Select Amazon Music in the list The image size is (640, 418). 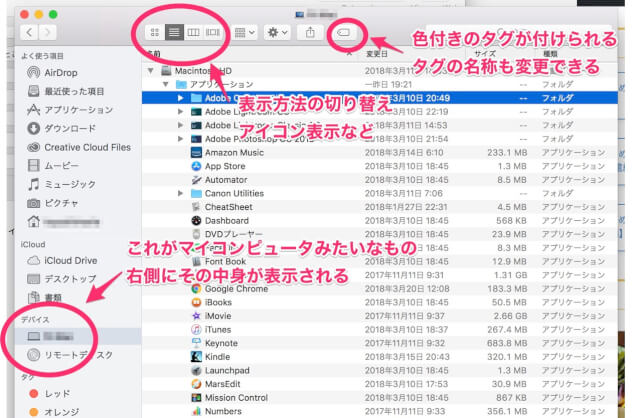(x=234, y=153)
